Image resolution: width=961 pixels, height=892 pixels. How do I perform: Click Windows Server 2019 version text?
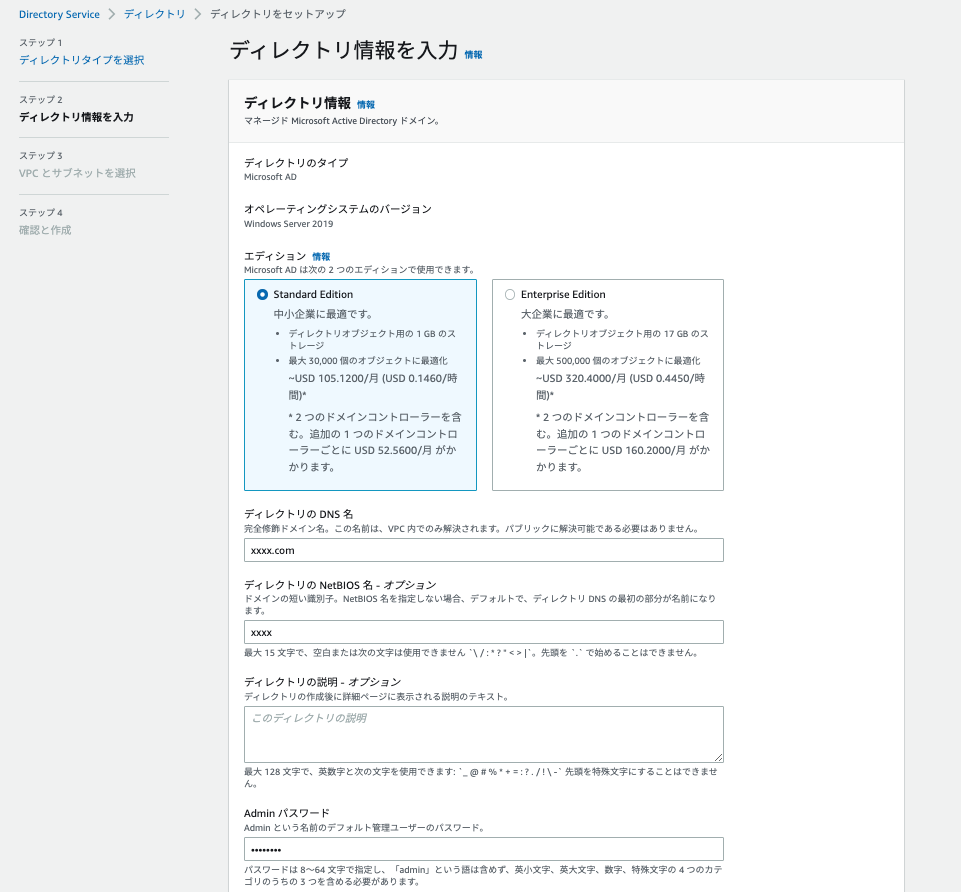coord(289,224)
